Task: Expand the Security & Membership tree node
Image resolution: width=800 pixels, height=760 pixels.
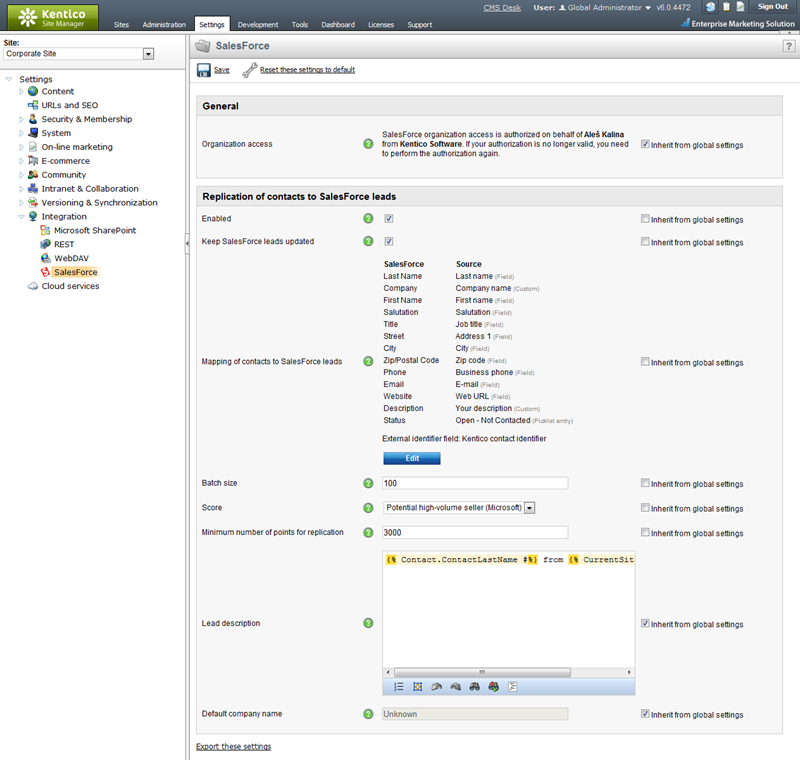Action: (21, 119)
